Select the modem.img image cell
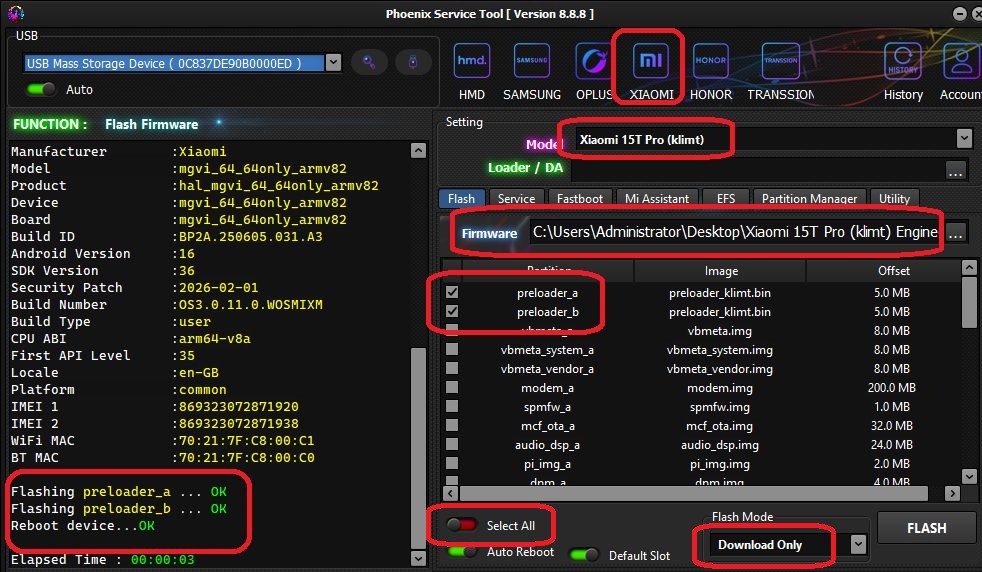982x572 pixels. 720,388
